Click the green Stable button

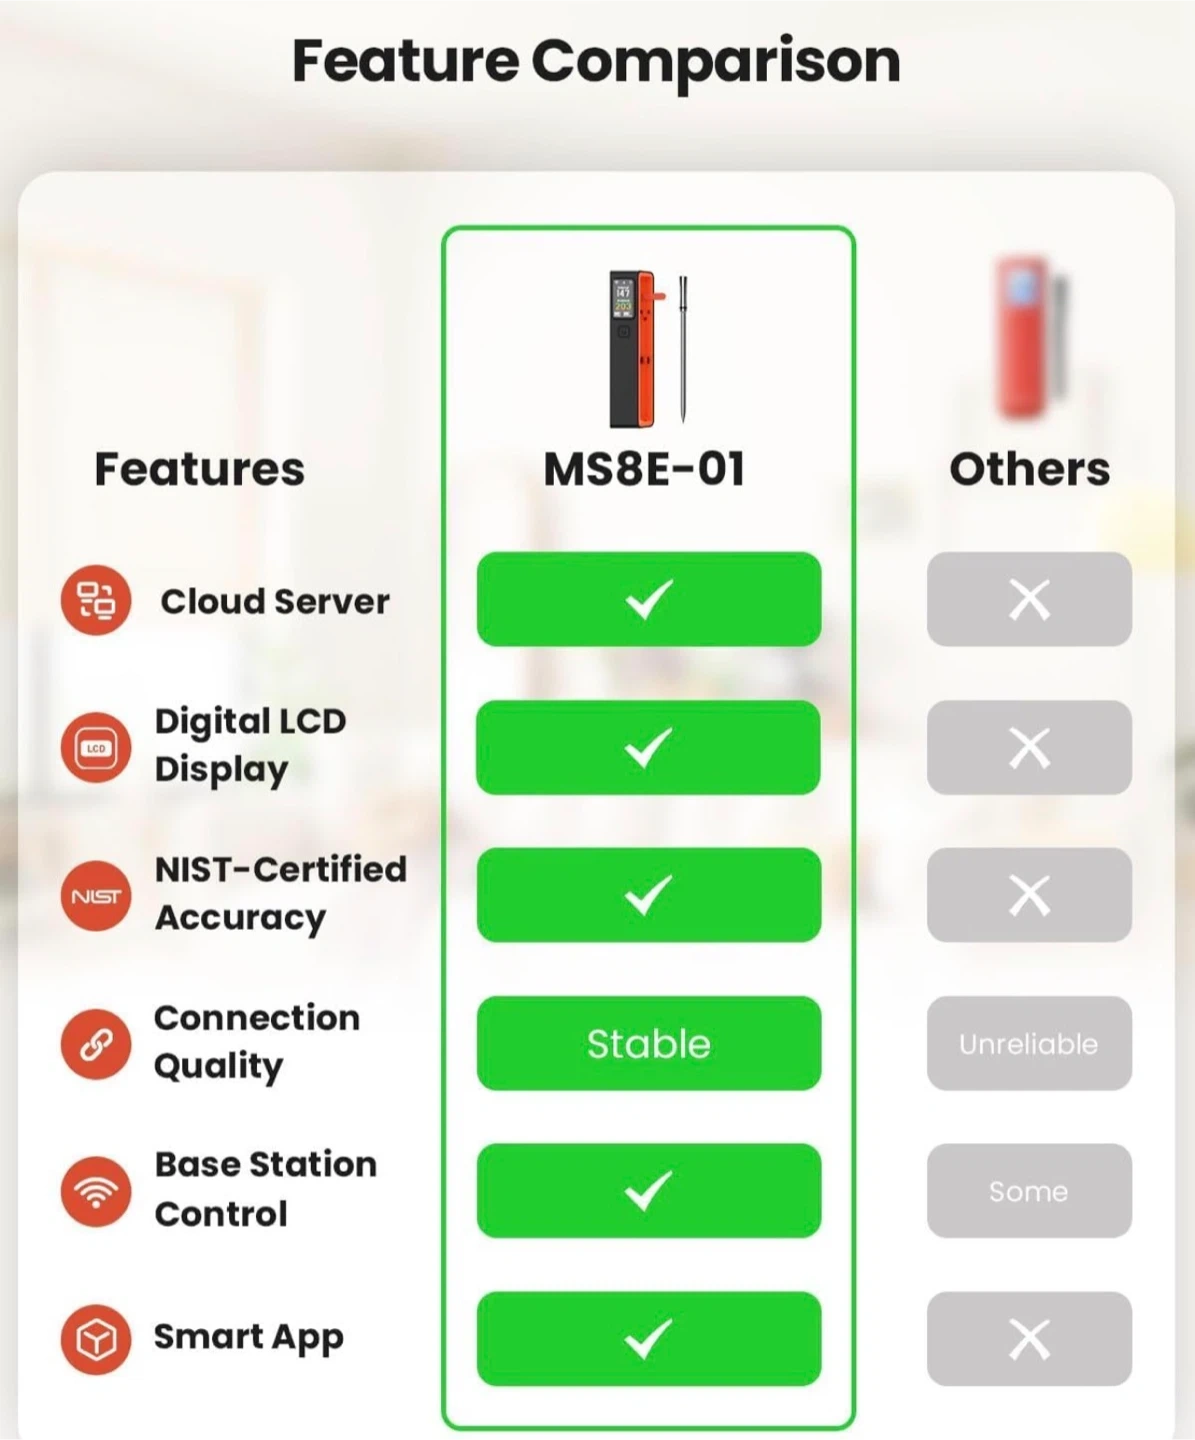(x=649, y=1043)
